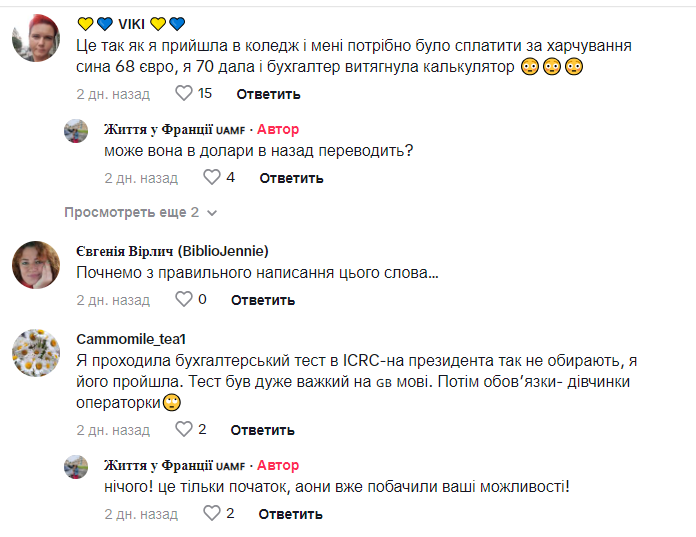Like VIKI's comment with 15 likes
This screenshot has width=696, height=537.
click(x=184, y=94)
